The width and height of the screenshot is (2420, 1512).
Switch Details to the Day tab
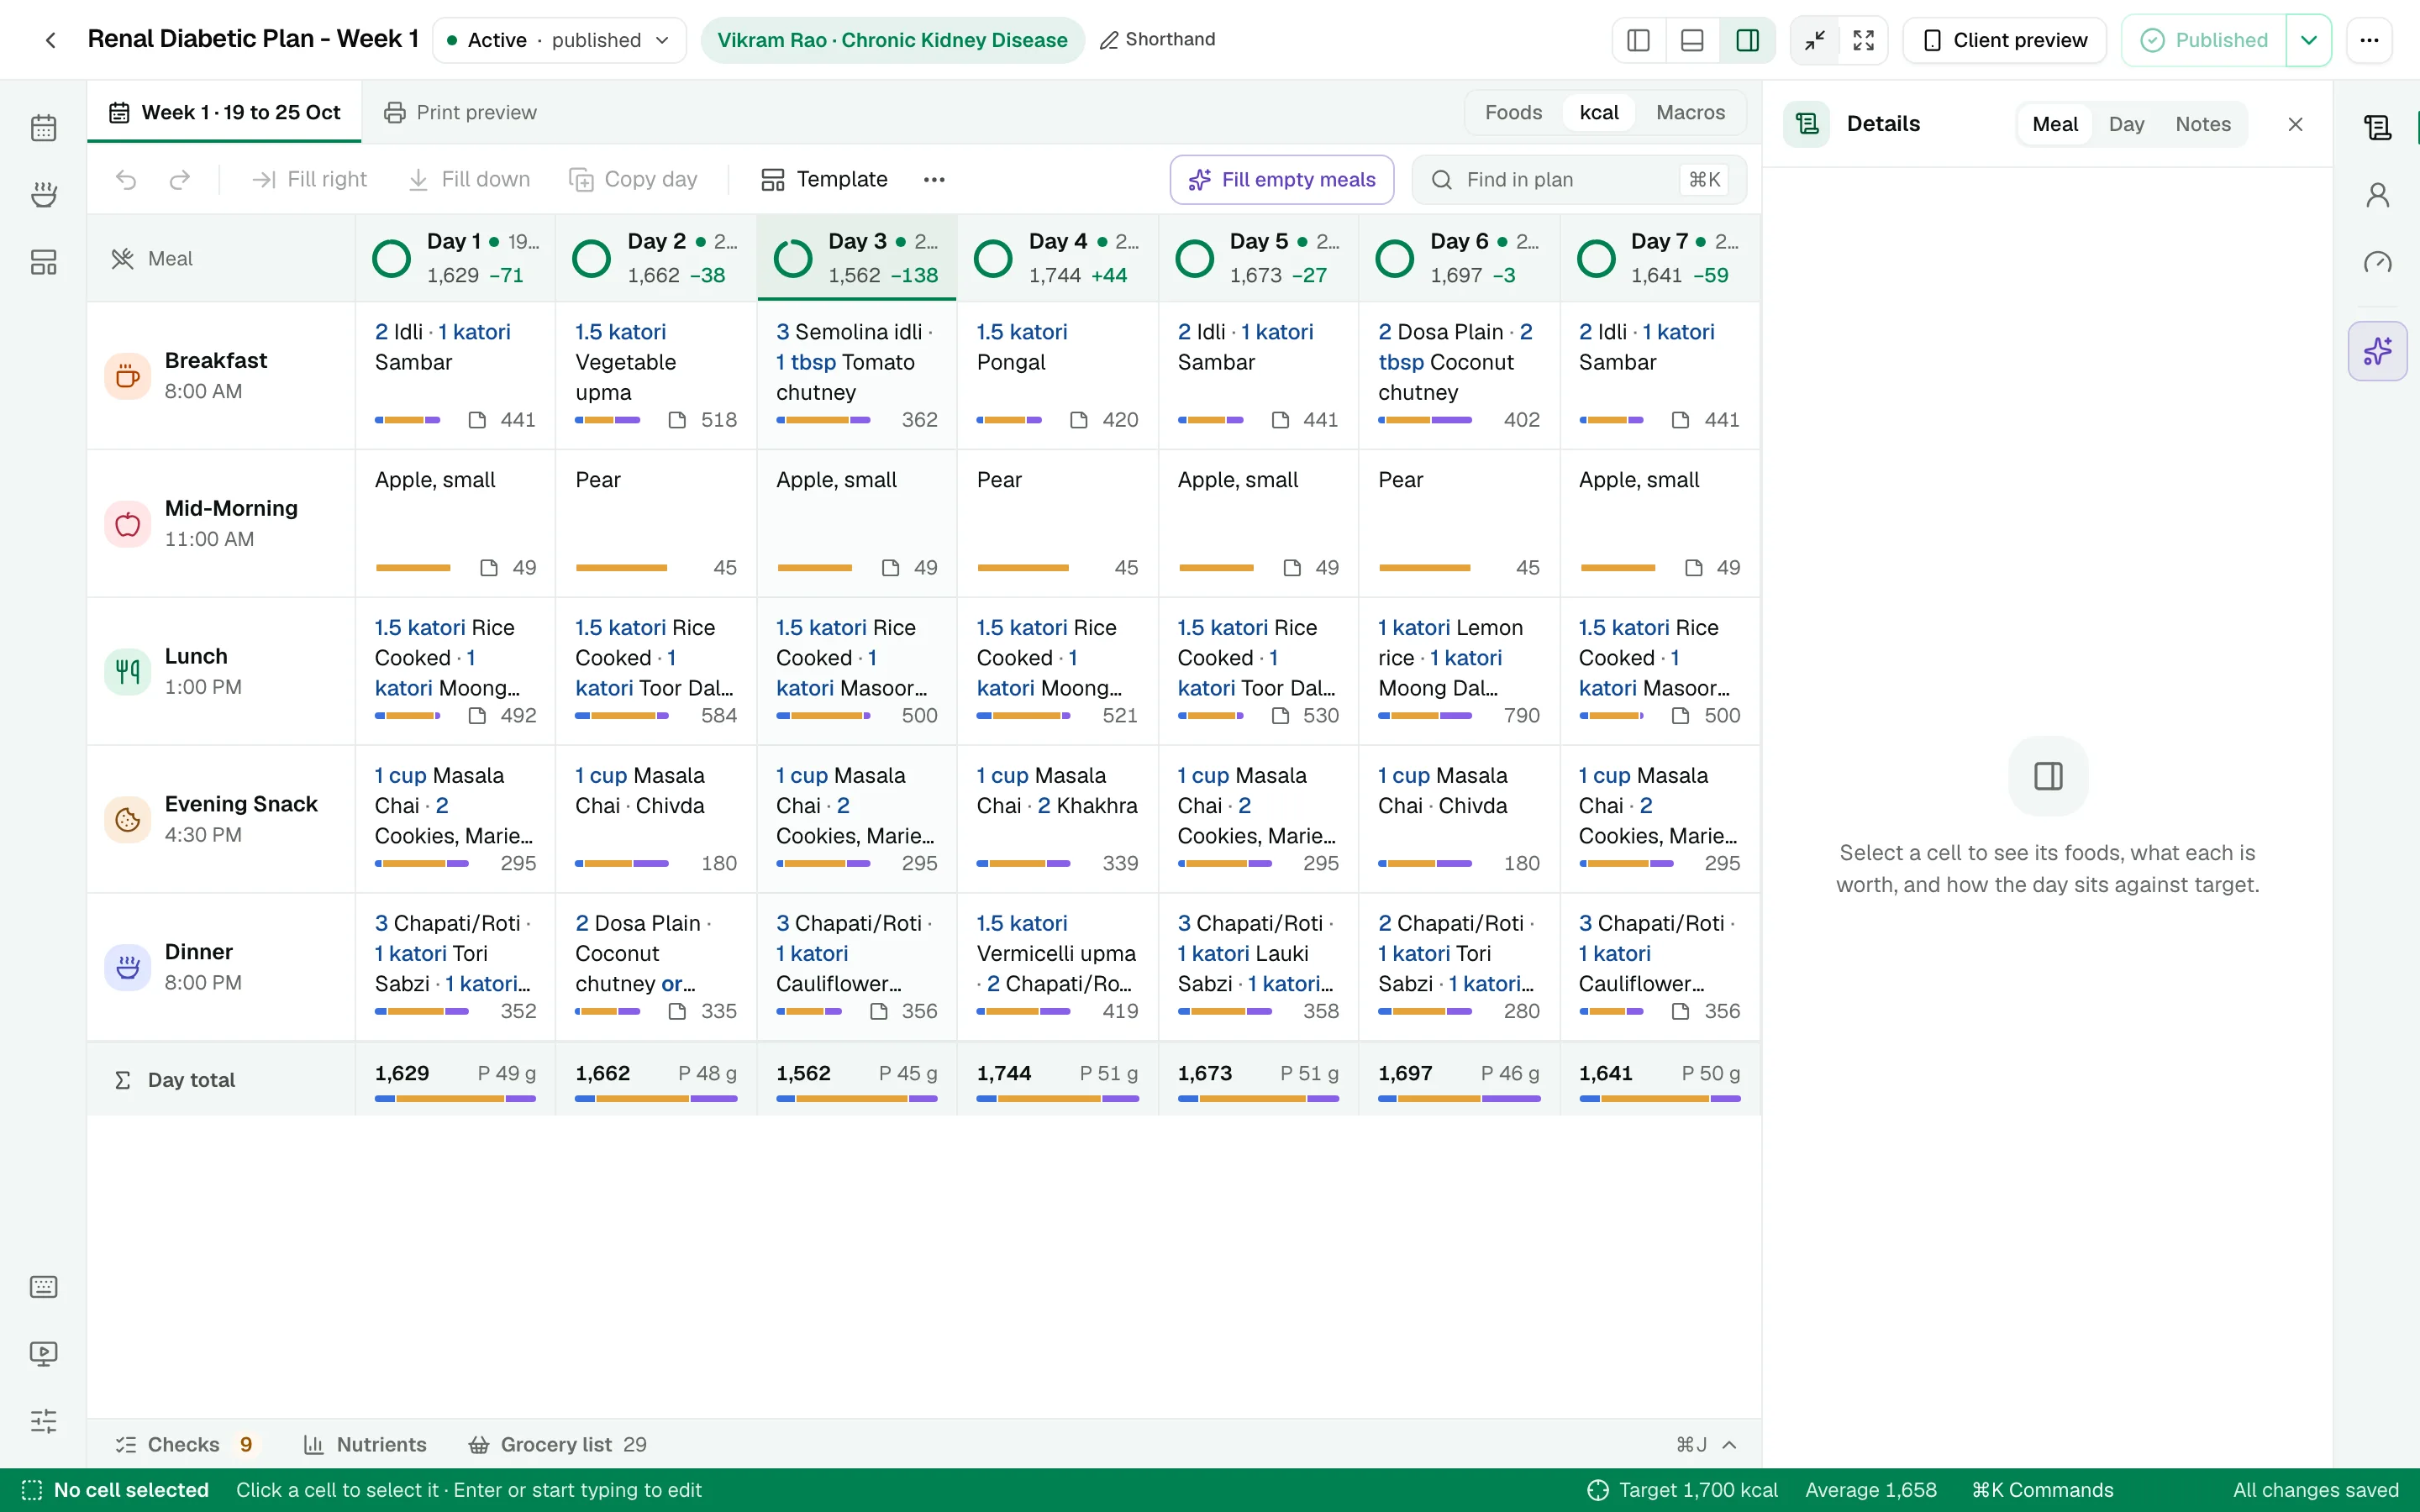click(2126, 124)
